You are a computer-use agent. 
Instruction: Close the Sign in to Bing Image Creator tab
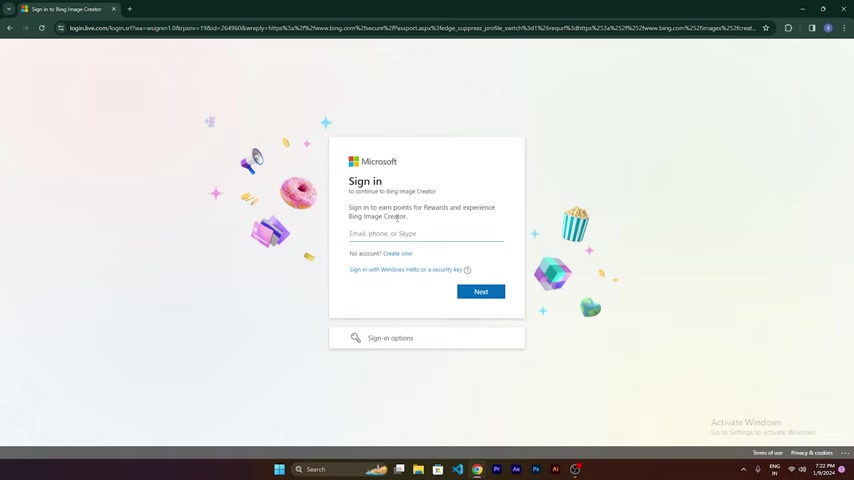(x=113, y=9)
